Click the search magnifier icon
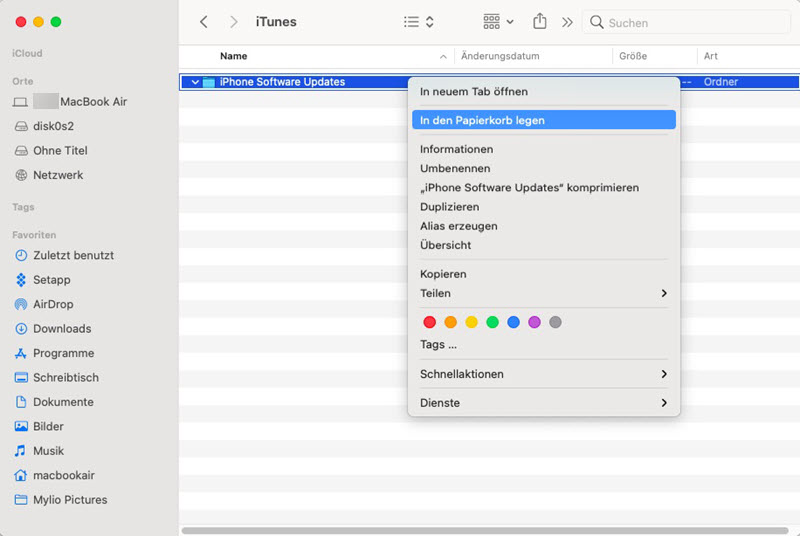The image size is (800, 536). click(596, 22)
